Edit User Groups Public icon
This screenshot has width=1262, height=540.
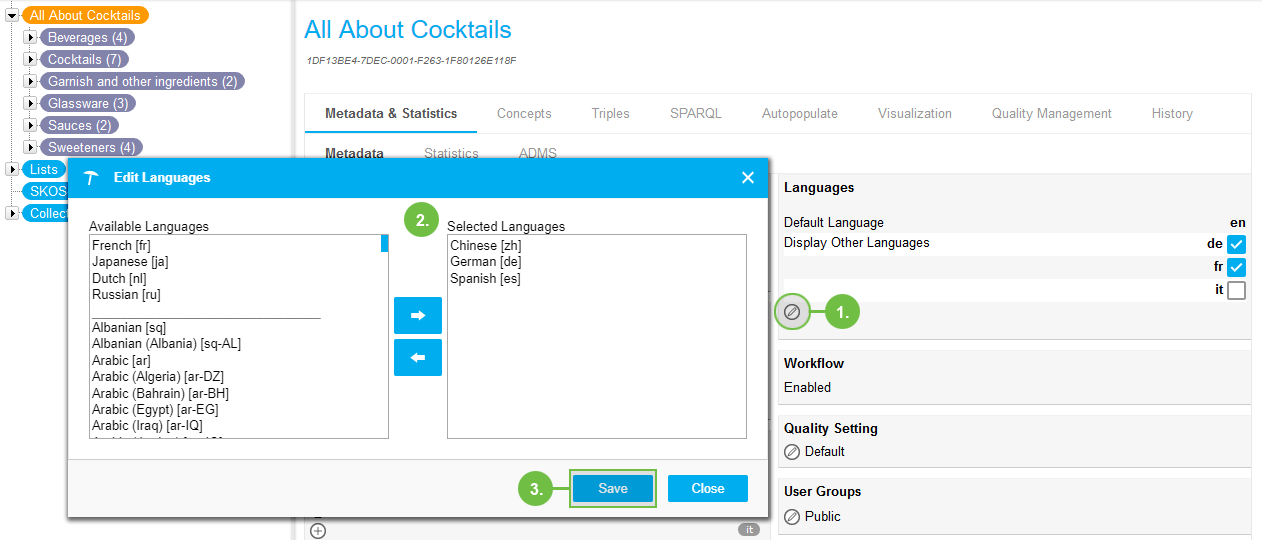[792, 517]
